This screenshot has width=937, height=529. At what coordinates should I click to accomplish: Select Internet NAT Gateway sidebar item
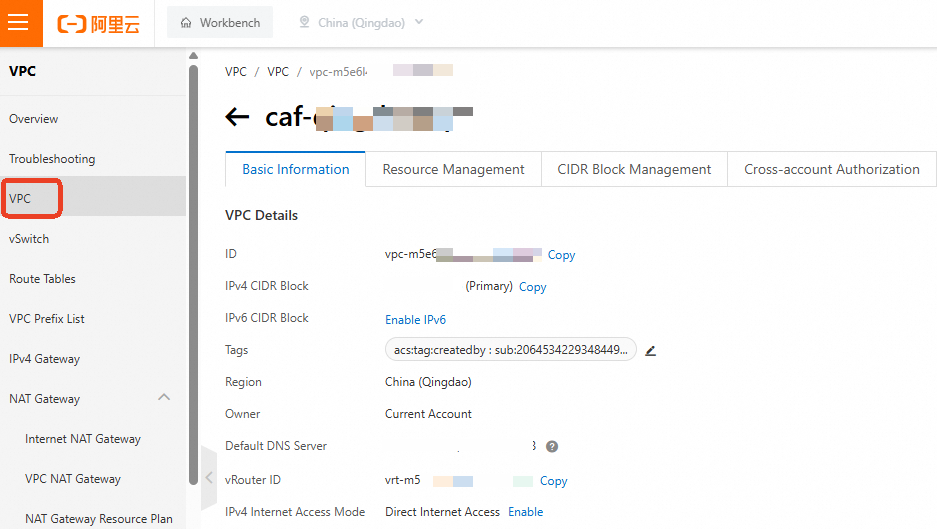pos(83,439)
